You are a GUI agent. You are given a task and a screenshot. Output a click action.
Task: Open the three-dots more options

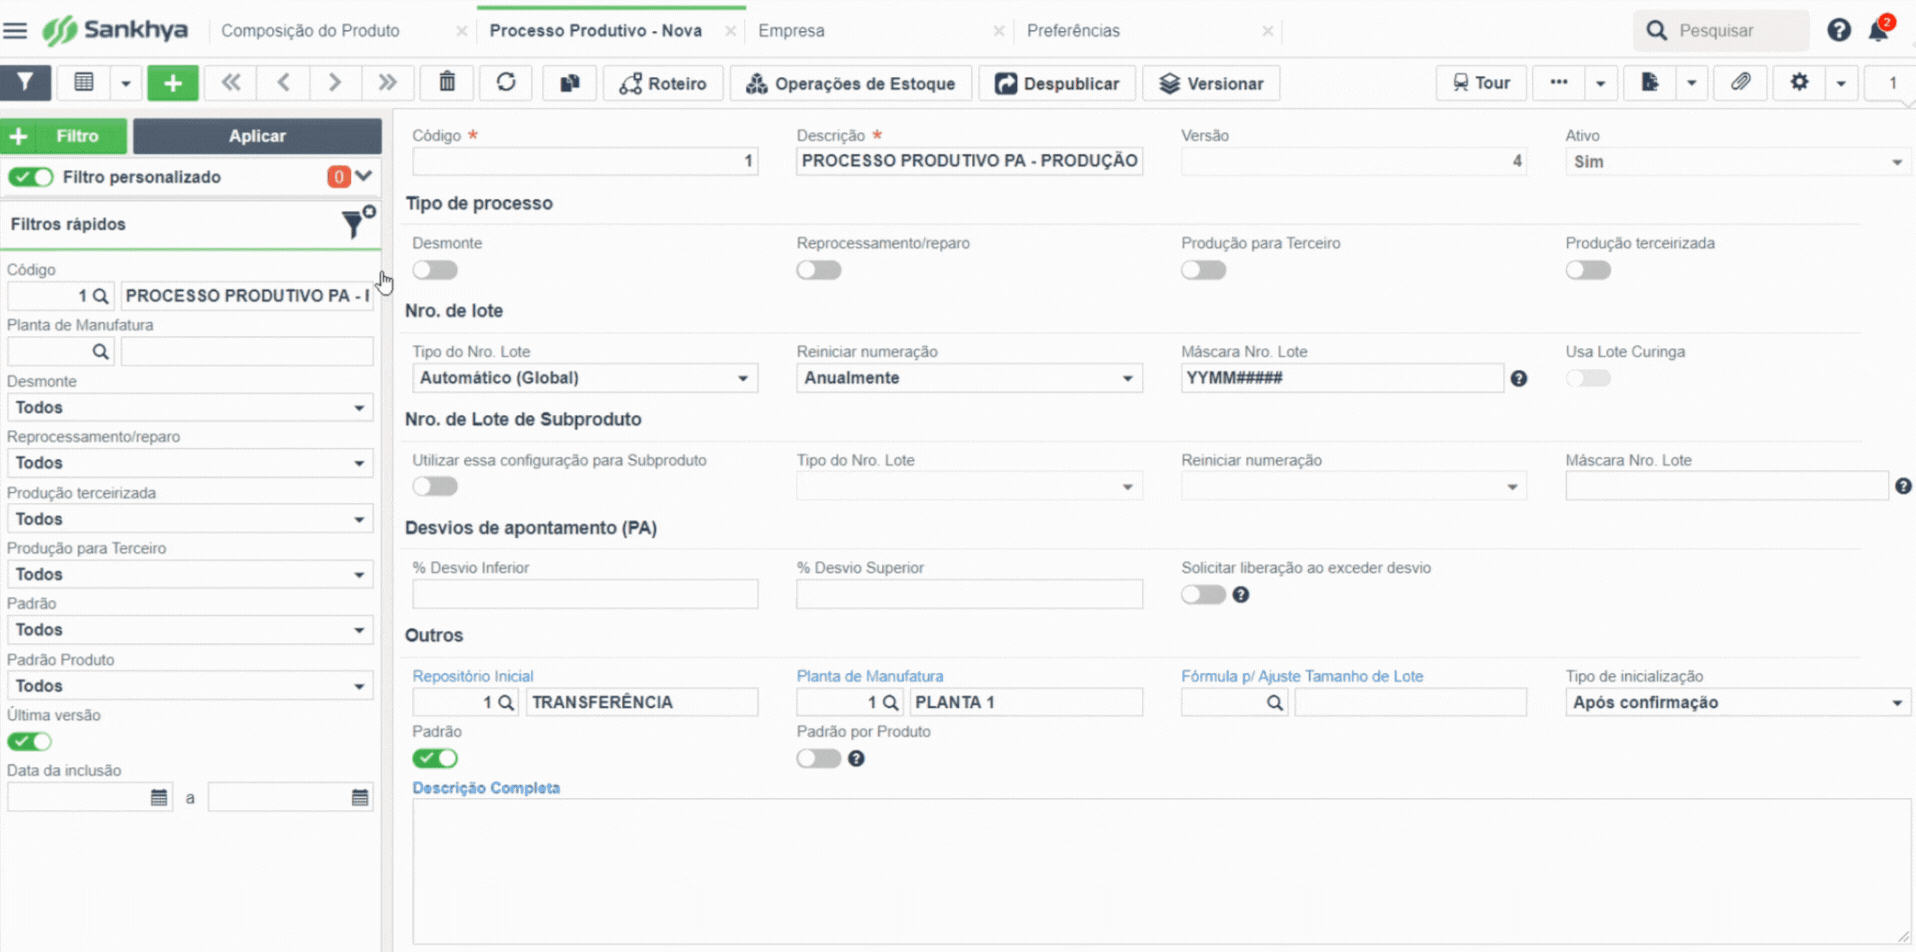1559,83
